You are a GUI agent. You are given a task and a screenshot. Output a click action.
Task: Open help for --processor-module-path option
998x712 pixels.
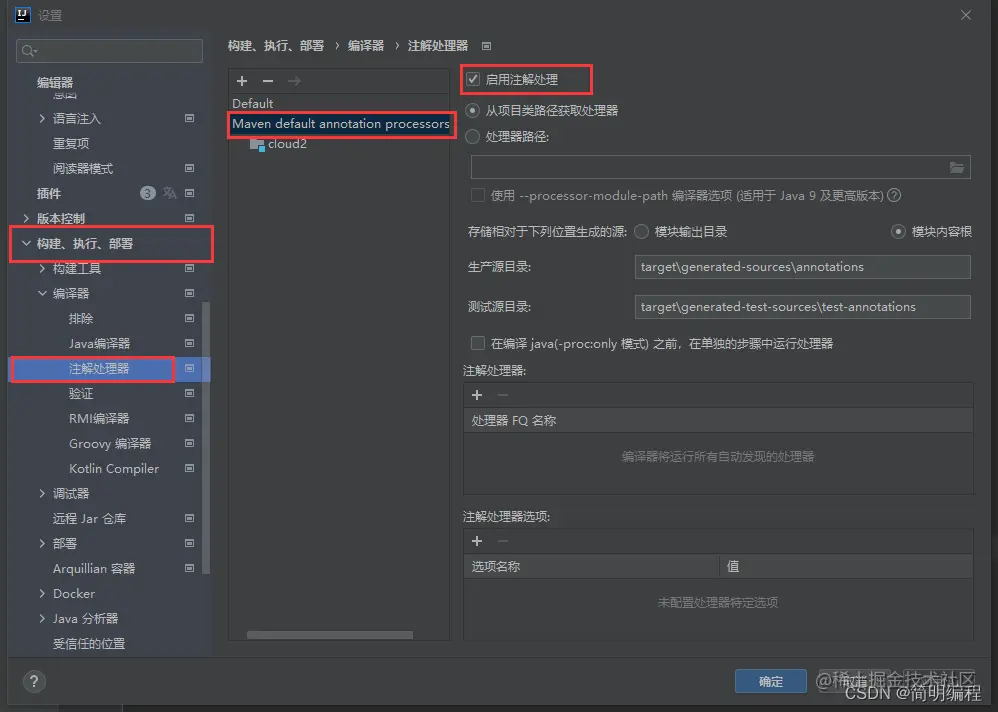pos(896,195)
